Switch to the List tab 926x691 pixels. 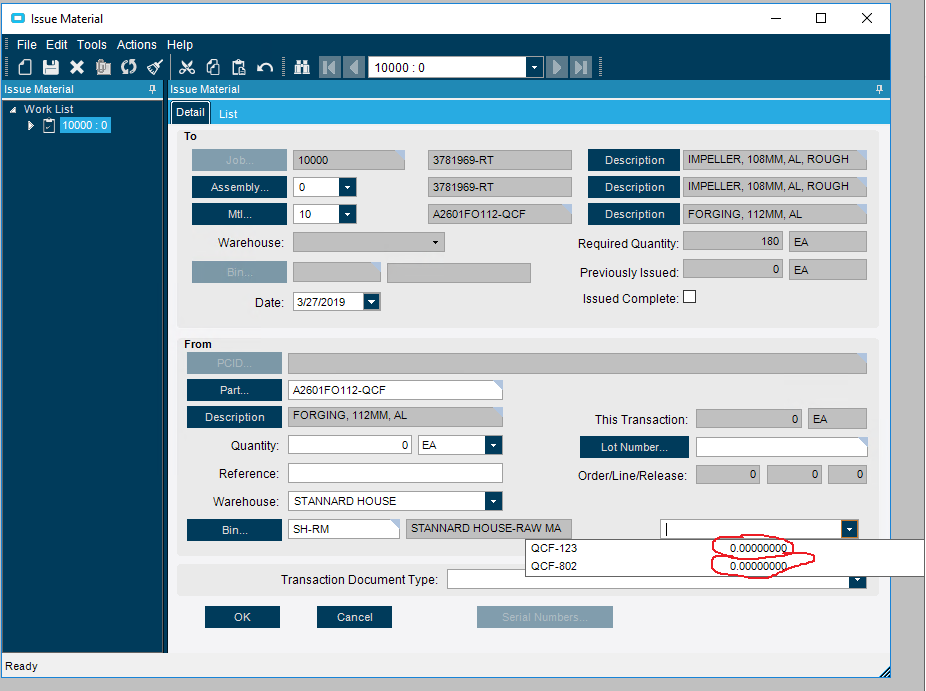click(228, 114)
